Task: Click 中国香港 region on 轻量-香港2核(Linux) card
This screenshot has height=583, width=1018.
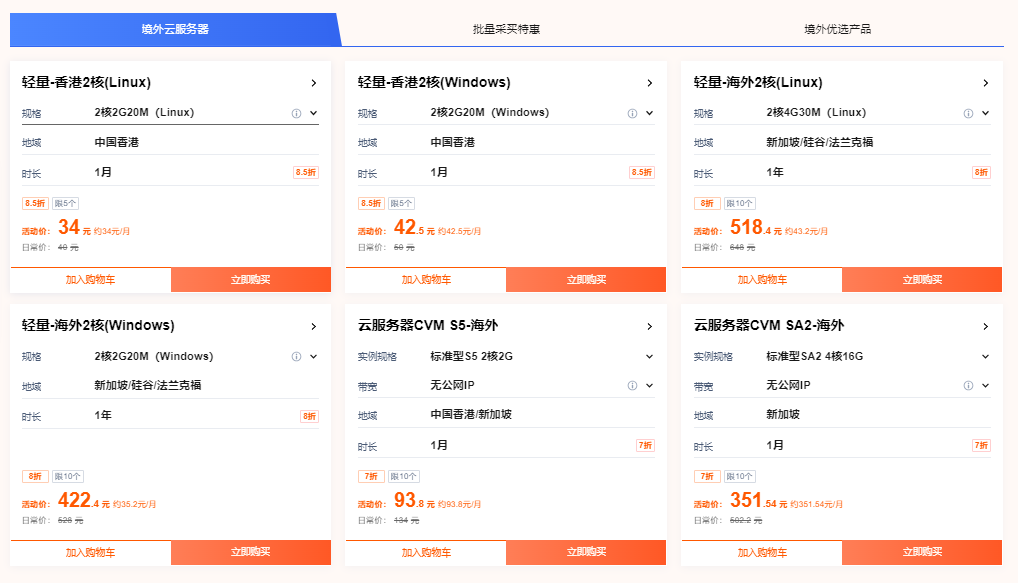Action: click(117, 142)
